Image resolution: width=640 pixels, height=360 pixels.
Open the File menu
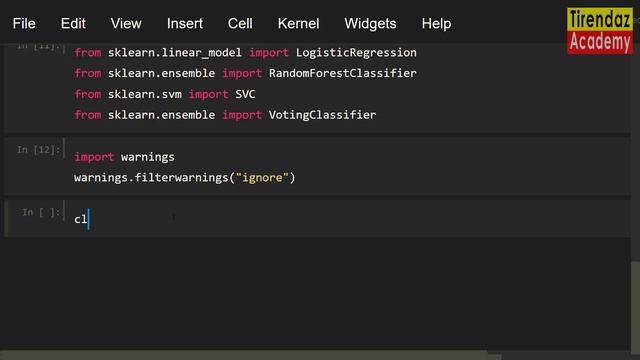click(x=24, y=23)
